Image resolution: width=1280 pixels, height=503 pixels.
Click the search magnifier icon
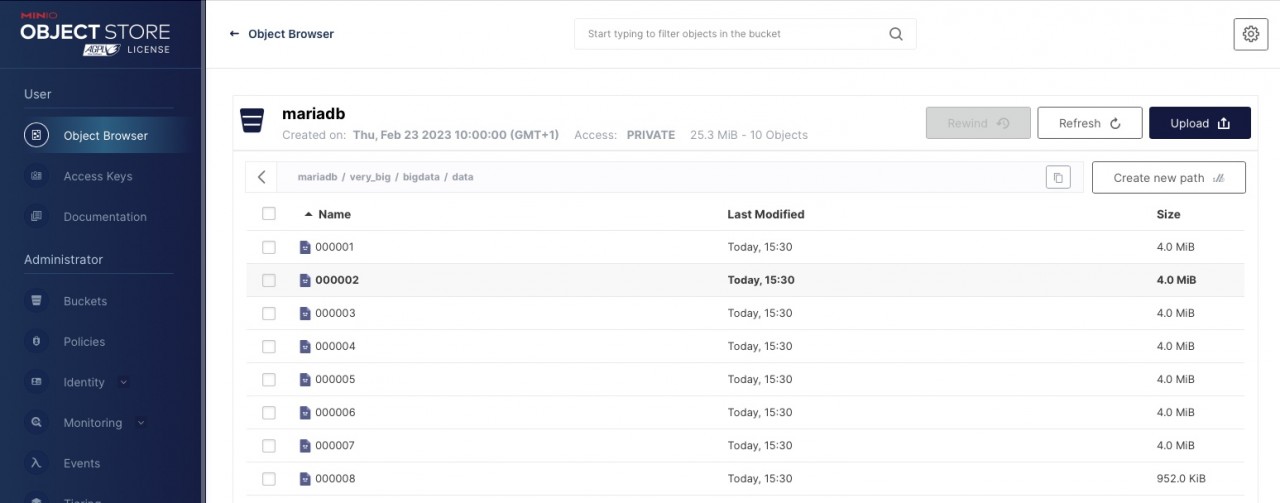pyautogui.click(x=896, y=34)
